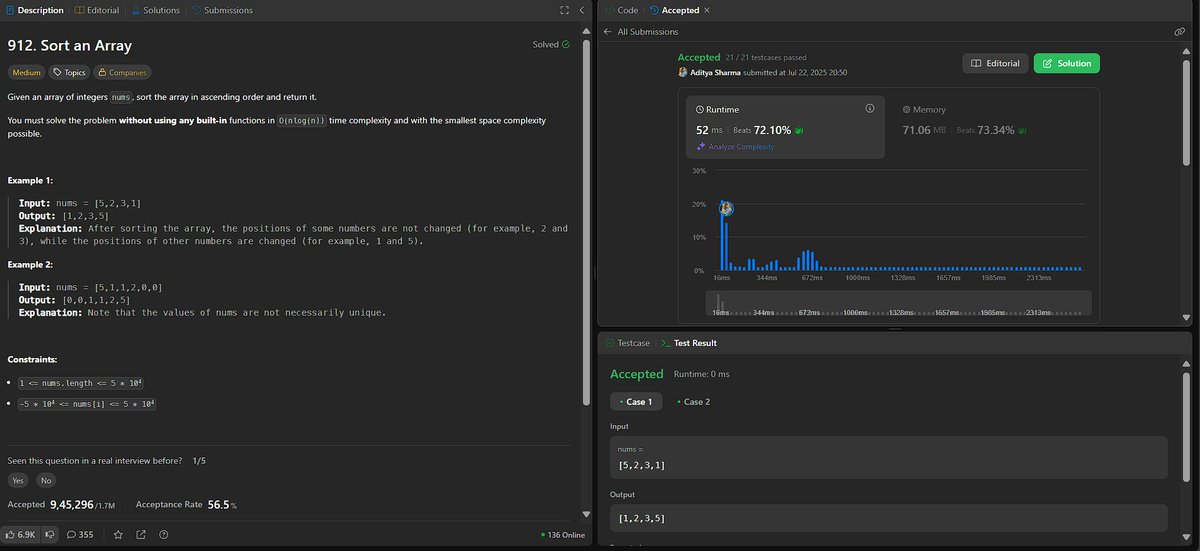Open Aditya Sharma's profile avatar

point(683,73)
